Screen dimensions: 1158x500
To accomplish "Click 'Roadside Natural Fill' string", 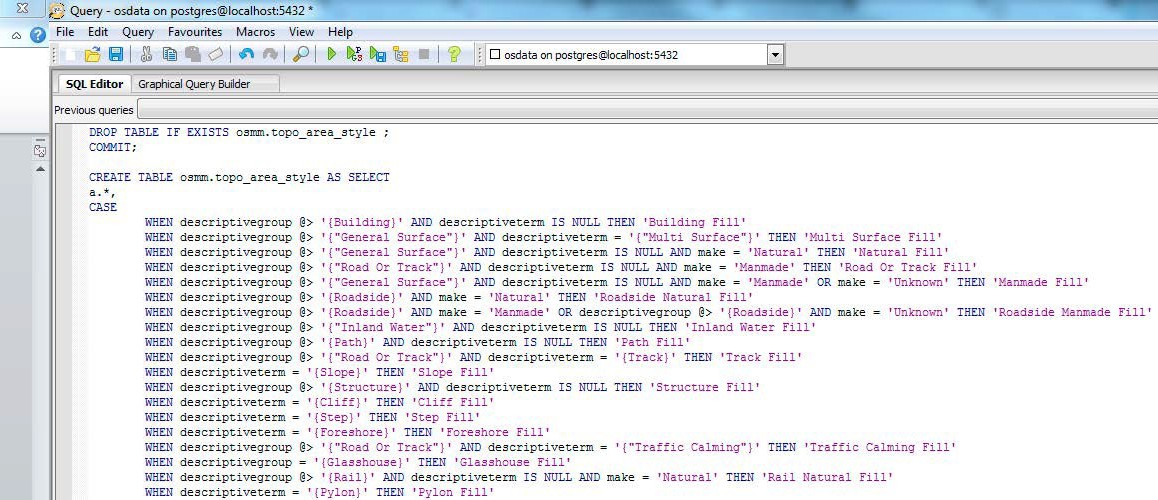I will pos(673,297).
